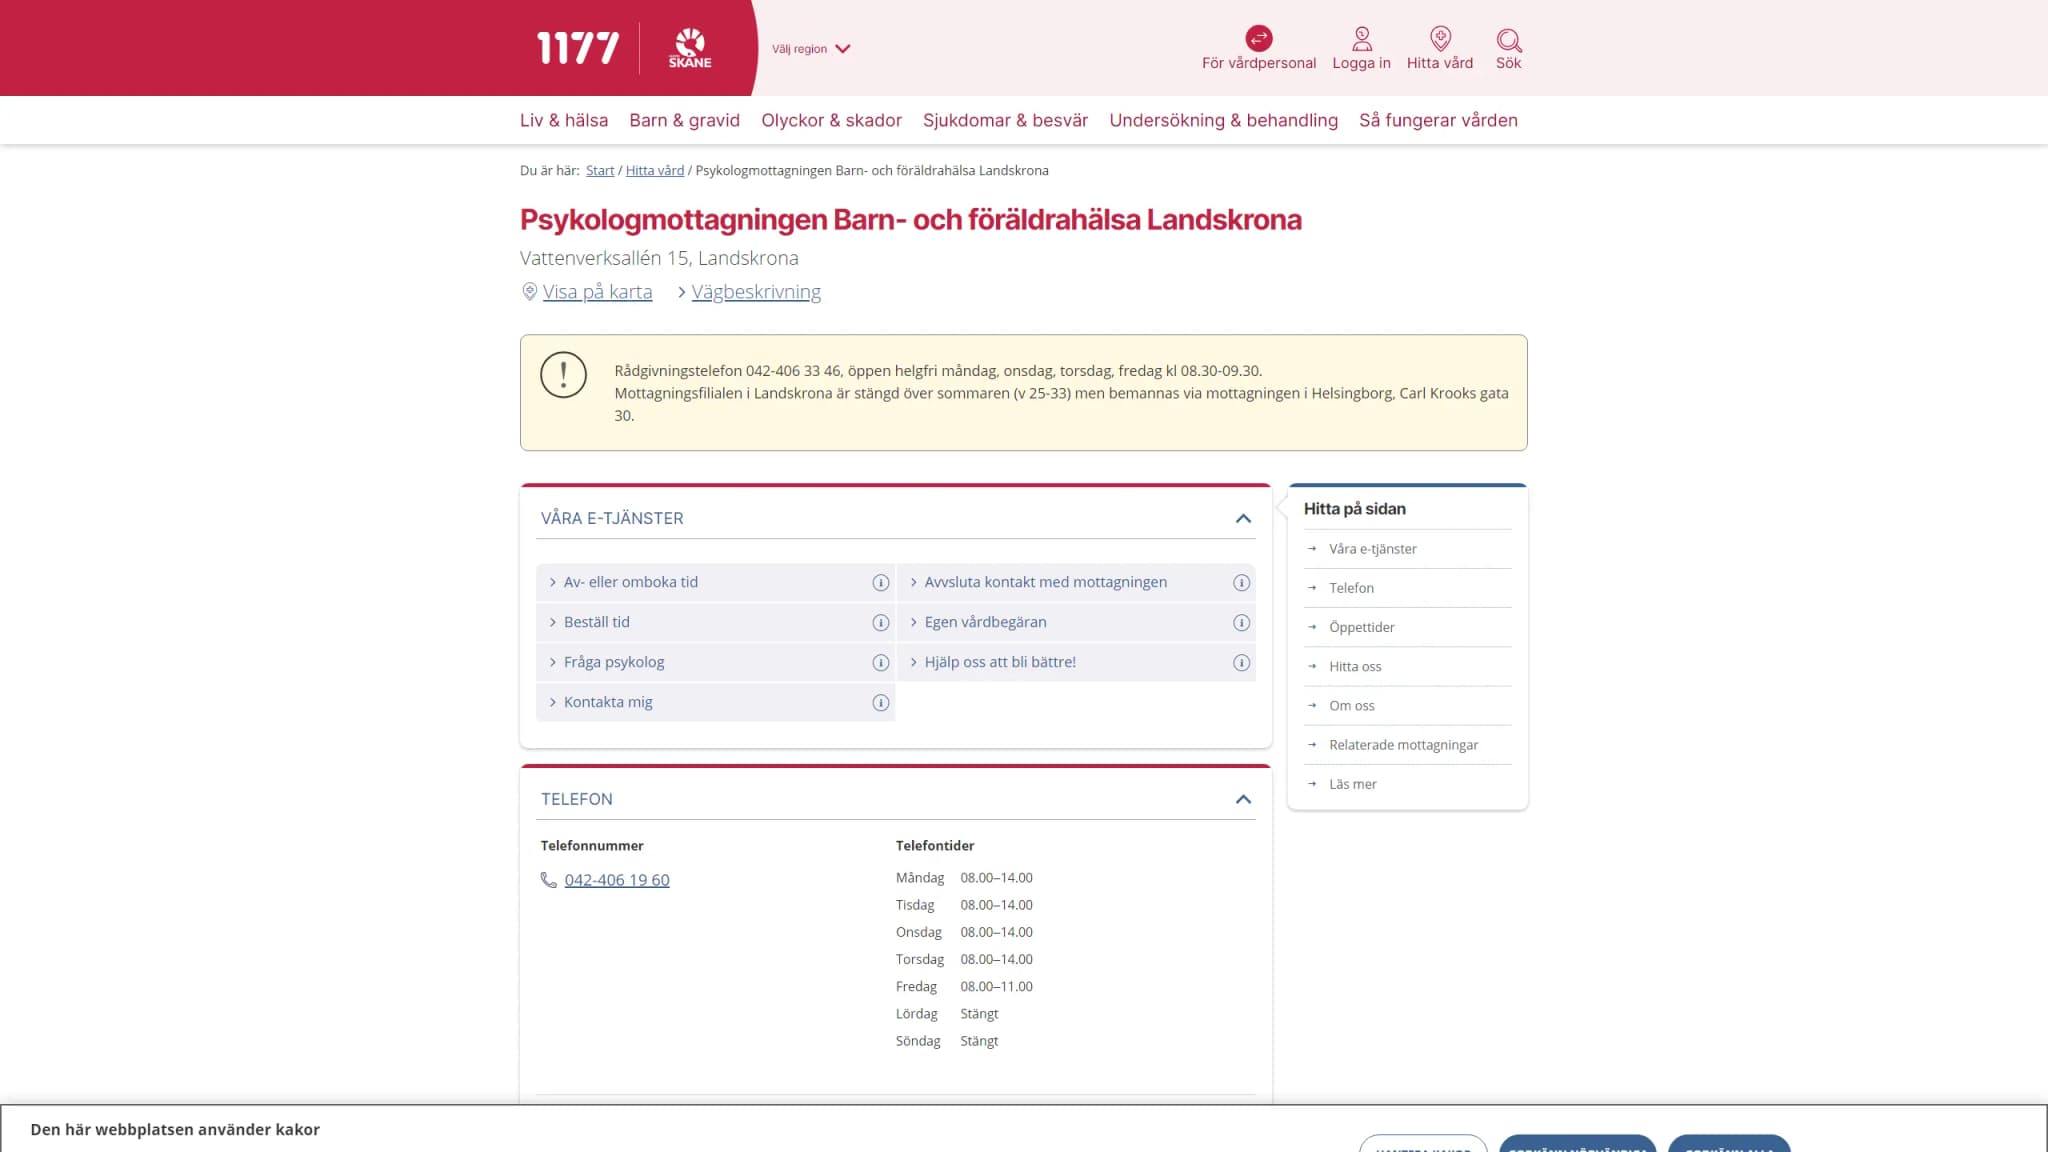Click info icon for Avsluta kontakt med mottagningen
Viewport: 2048px width, 1152px height.
1241,583
